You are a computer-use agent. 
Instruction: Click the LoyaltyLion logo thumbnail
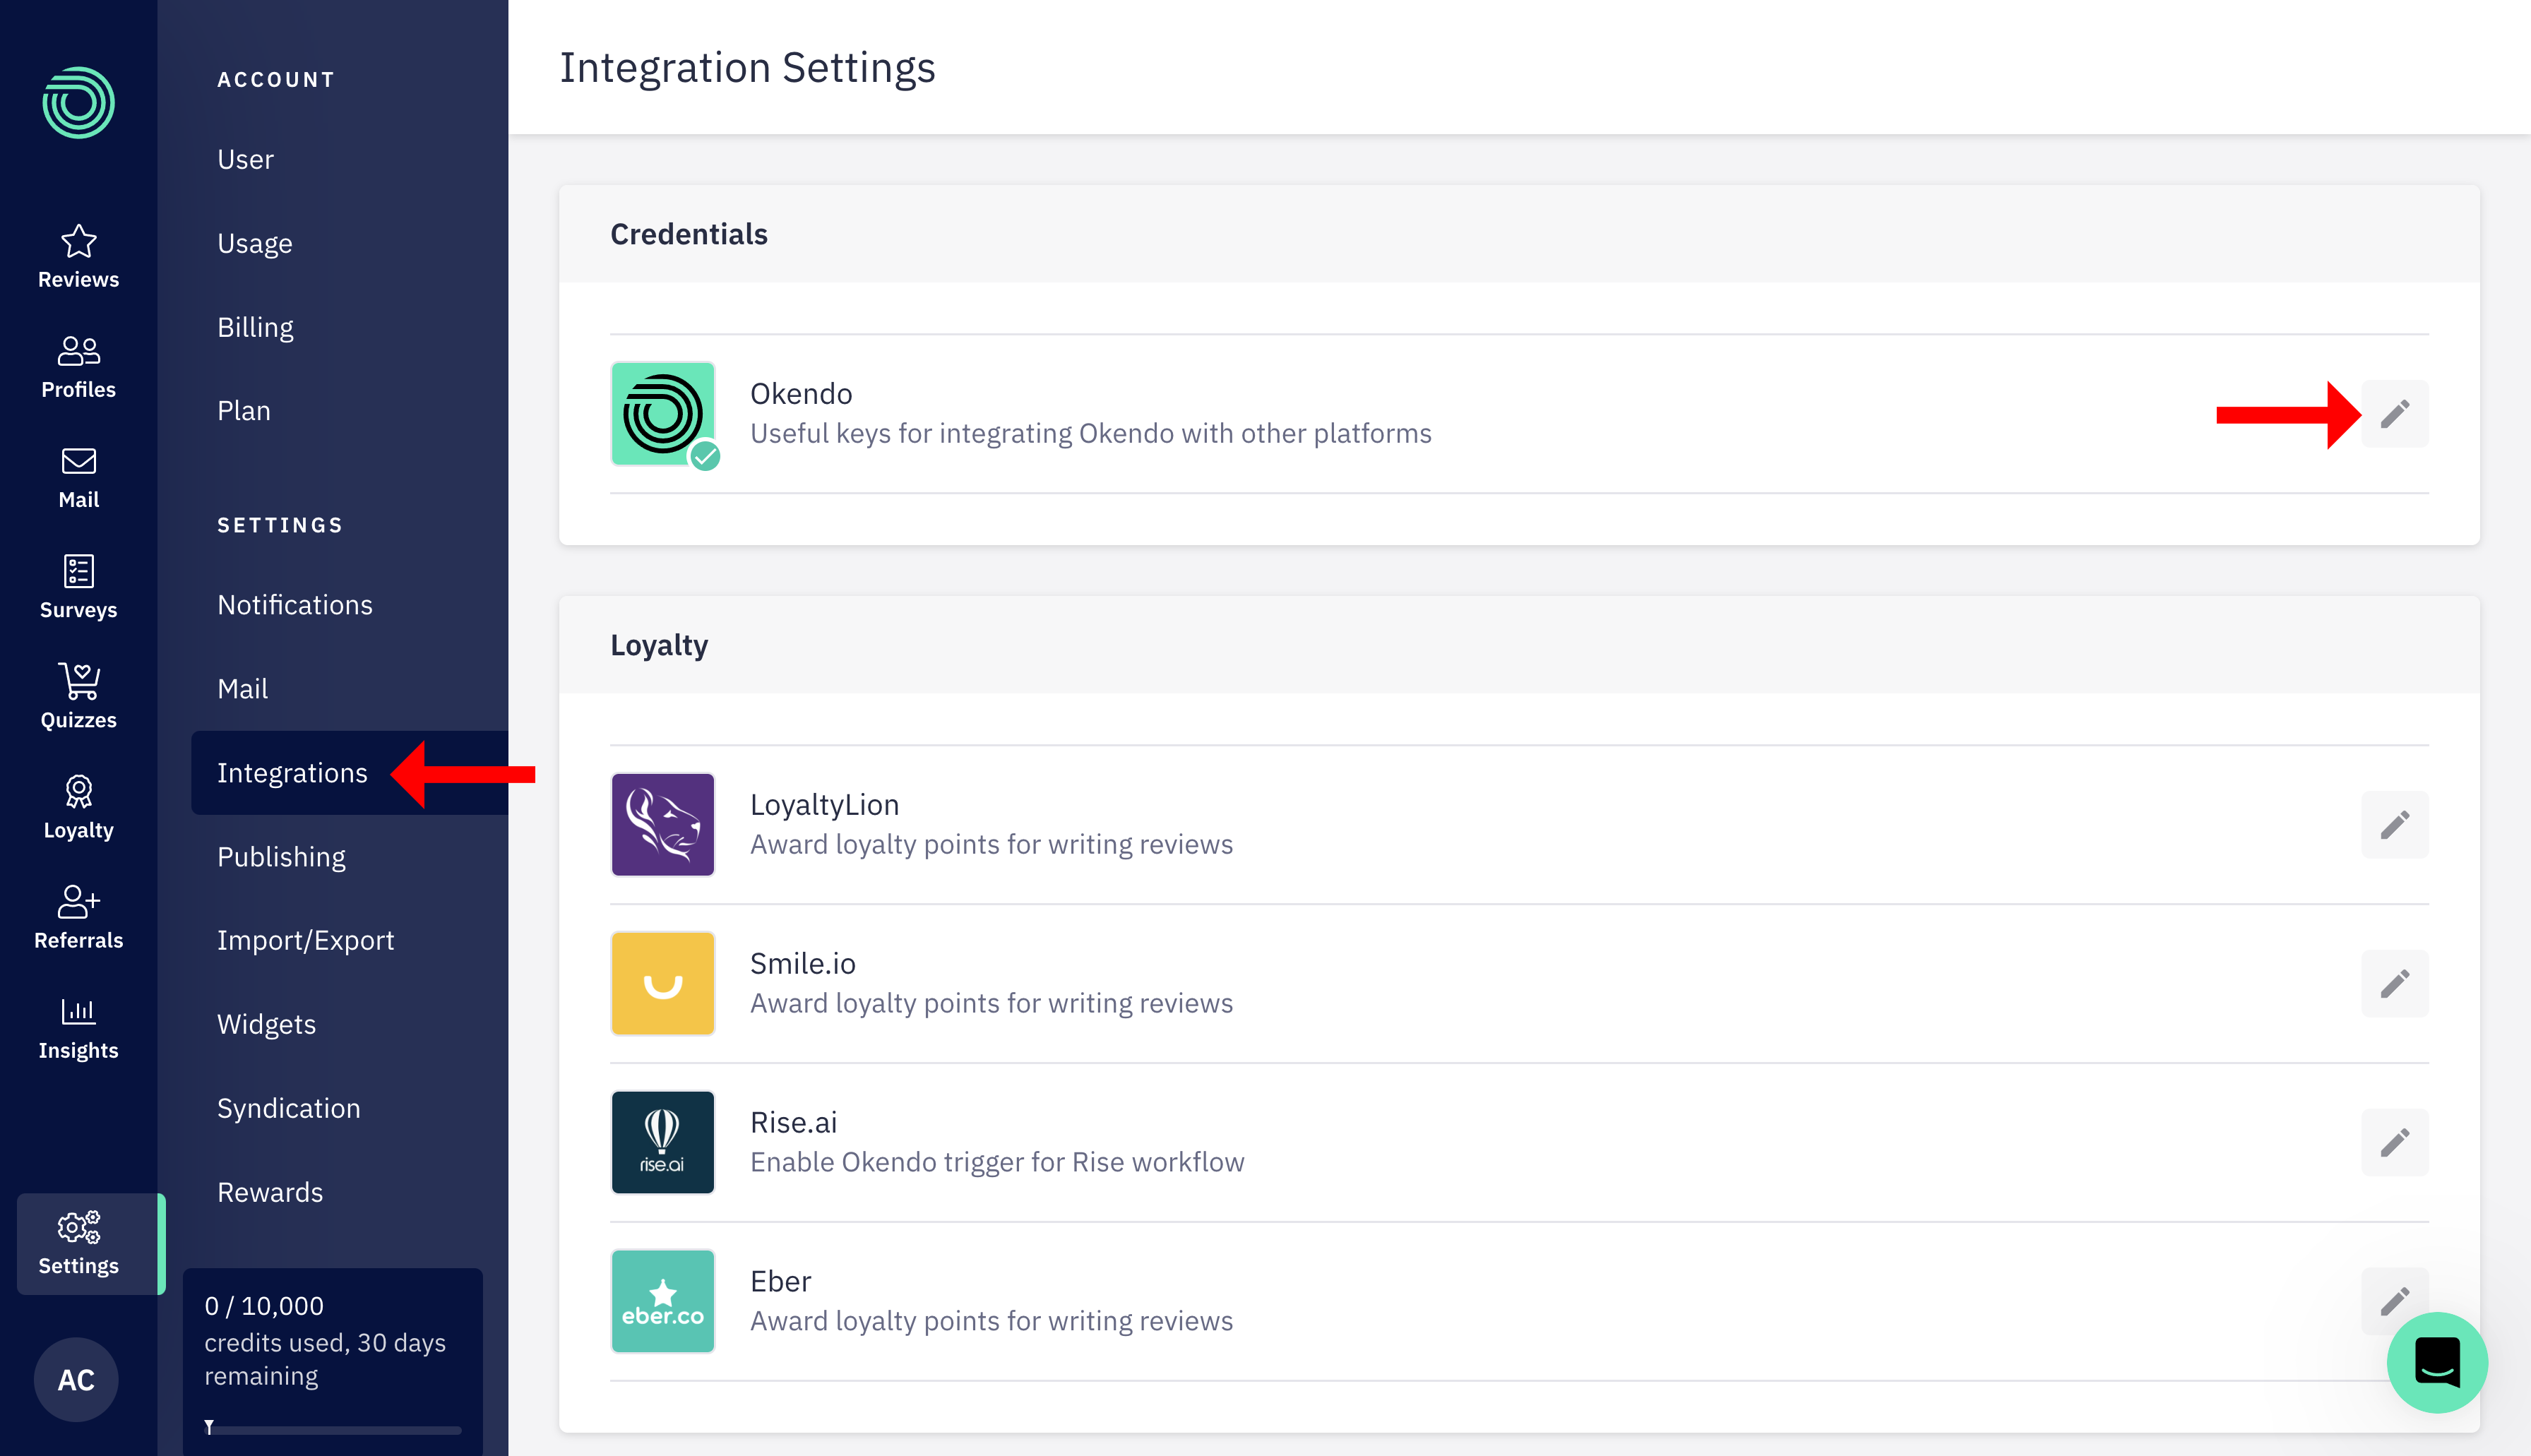point(662,824)
